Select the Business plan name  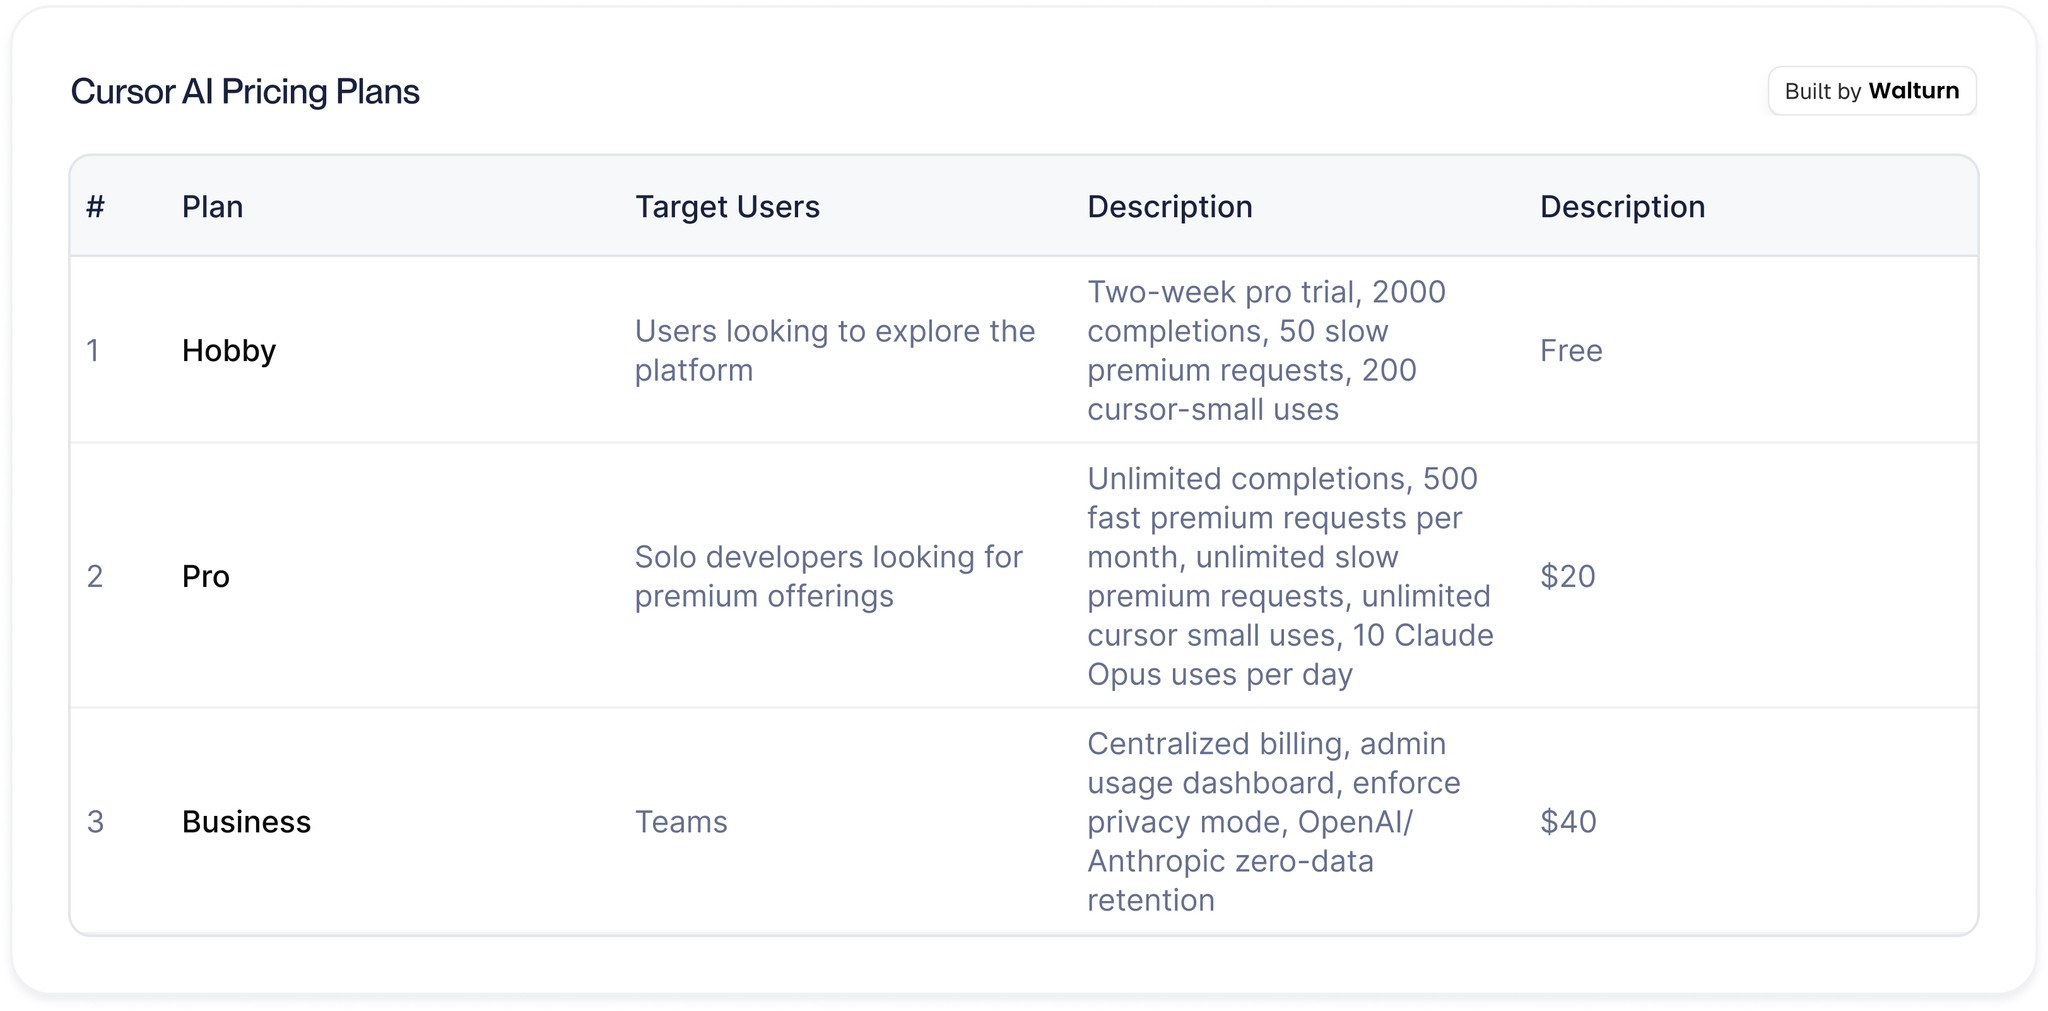[246, 822]
